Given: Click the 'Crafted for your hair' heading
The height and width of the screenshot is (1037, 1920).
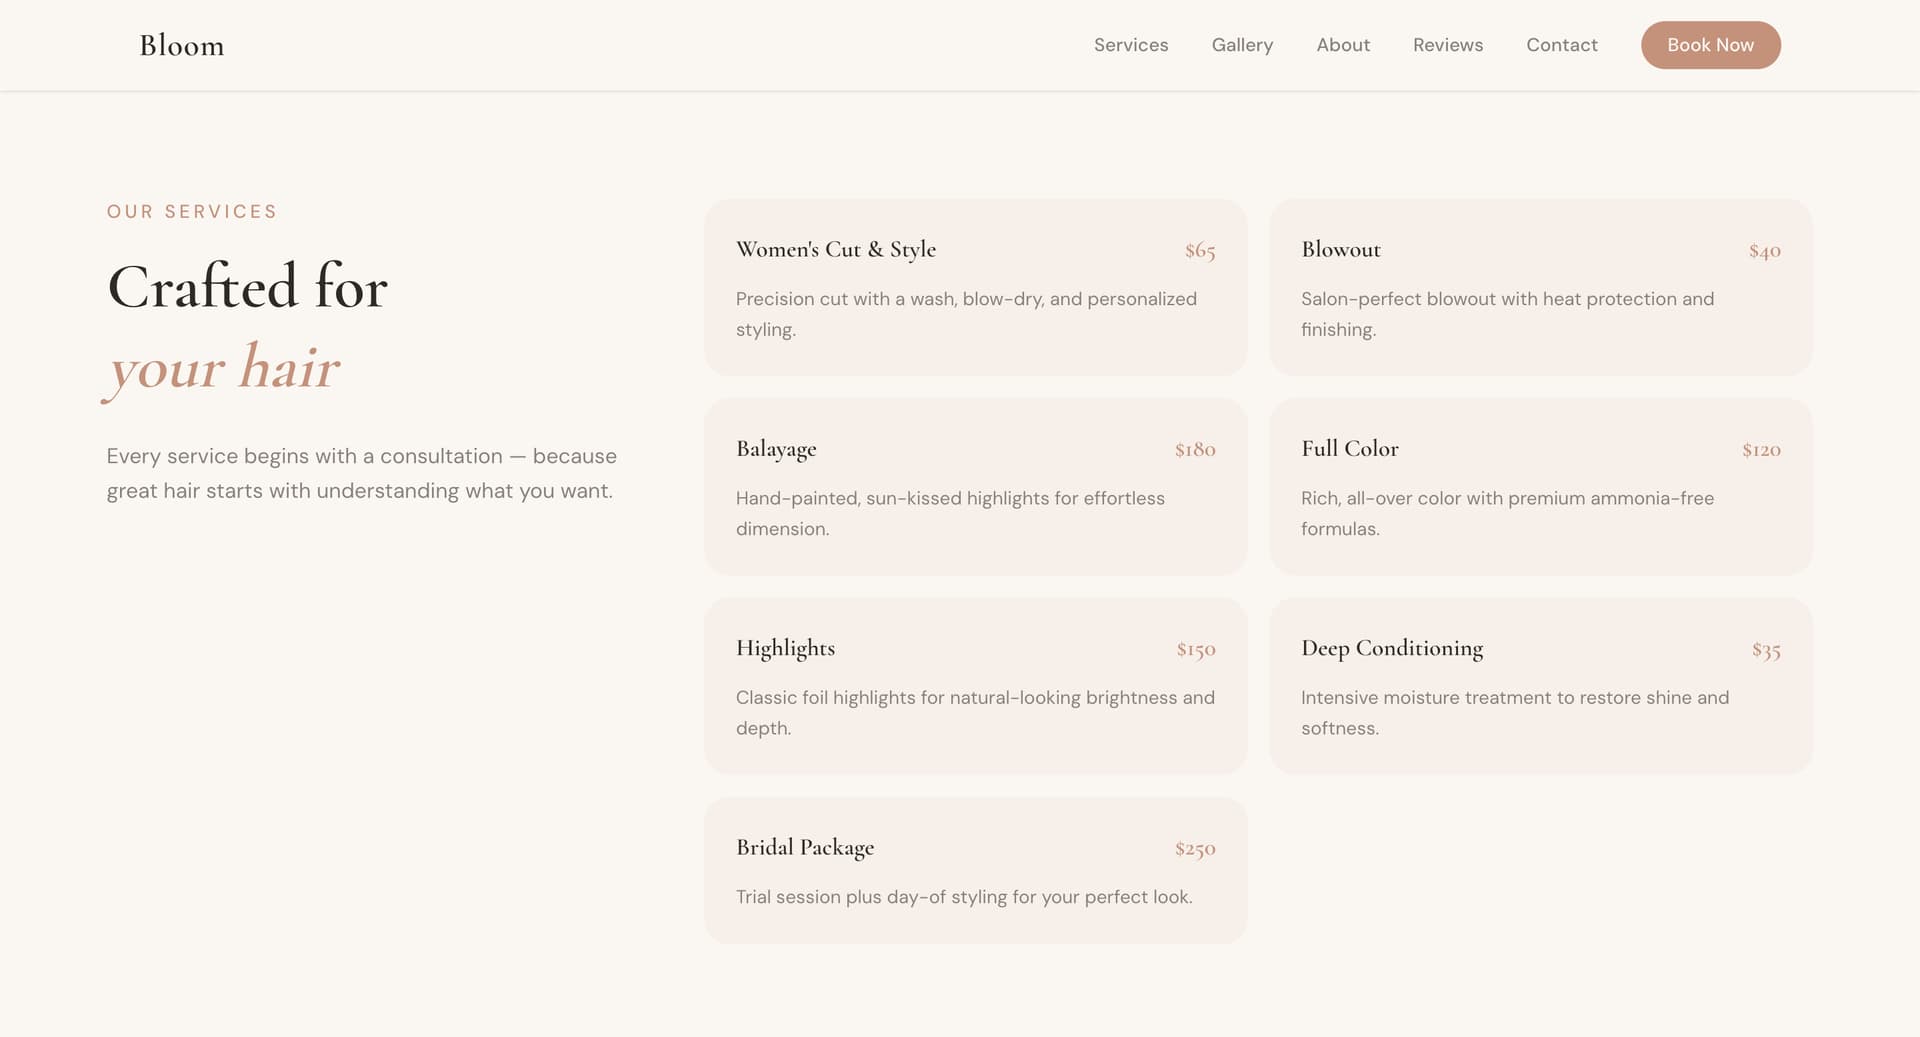Looking at the screenshot, I should point(247,325).
